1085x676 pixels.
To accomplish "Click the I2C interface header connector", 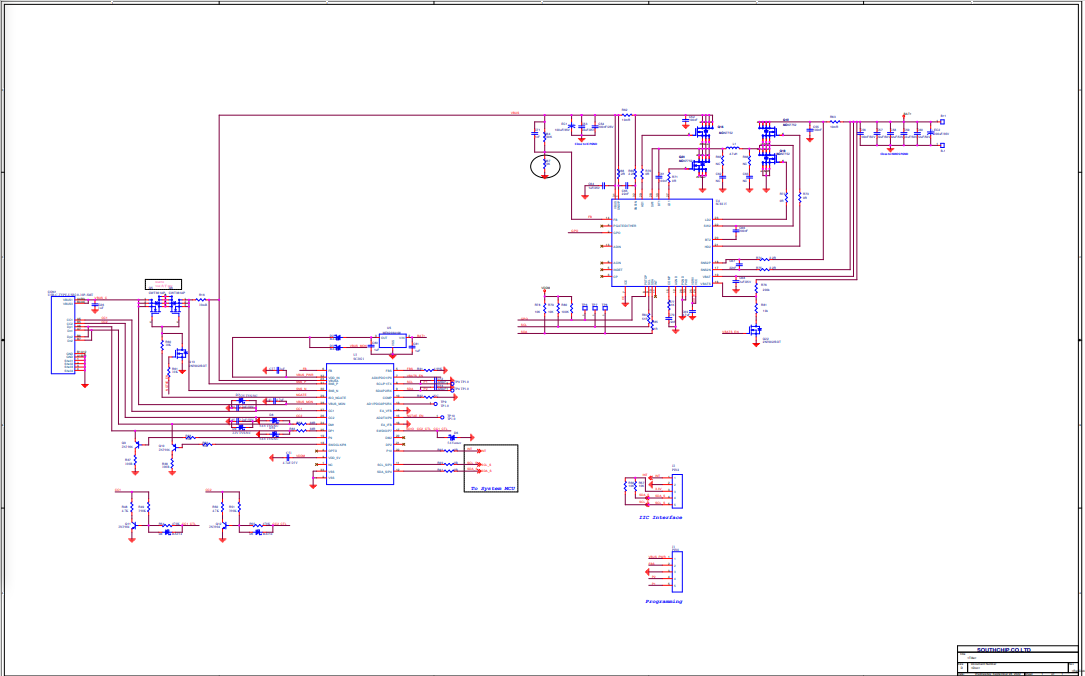I will tap(677, 491).
